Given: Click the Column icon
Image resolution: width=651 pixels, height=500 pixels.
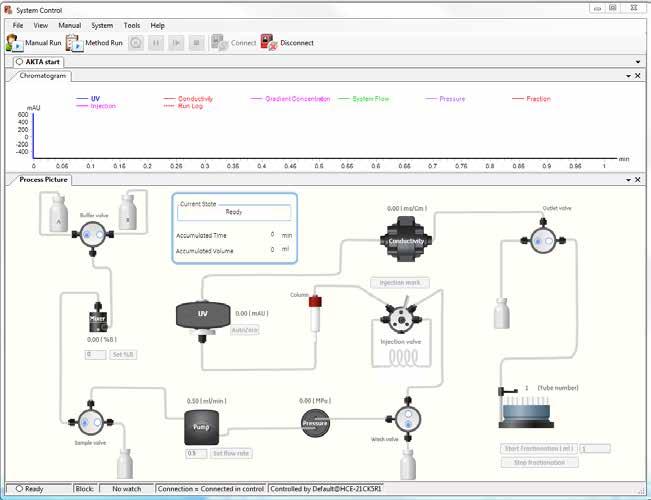Looking at the screenshot, I should 315,312.
